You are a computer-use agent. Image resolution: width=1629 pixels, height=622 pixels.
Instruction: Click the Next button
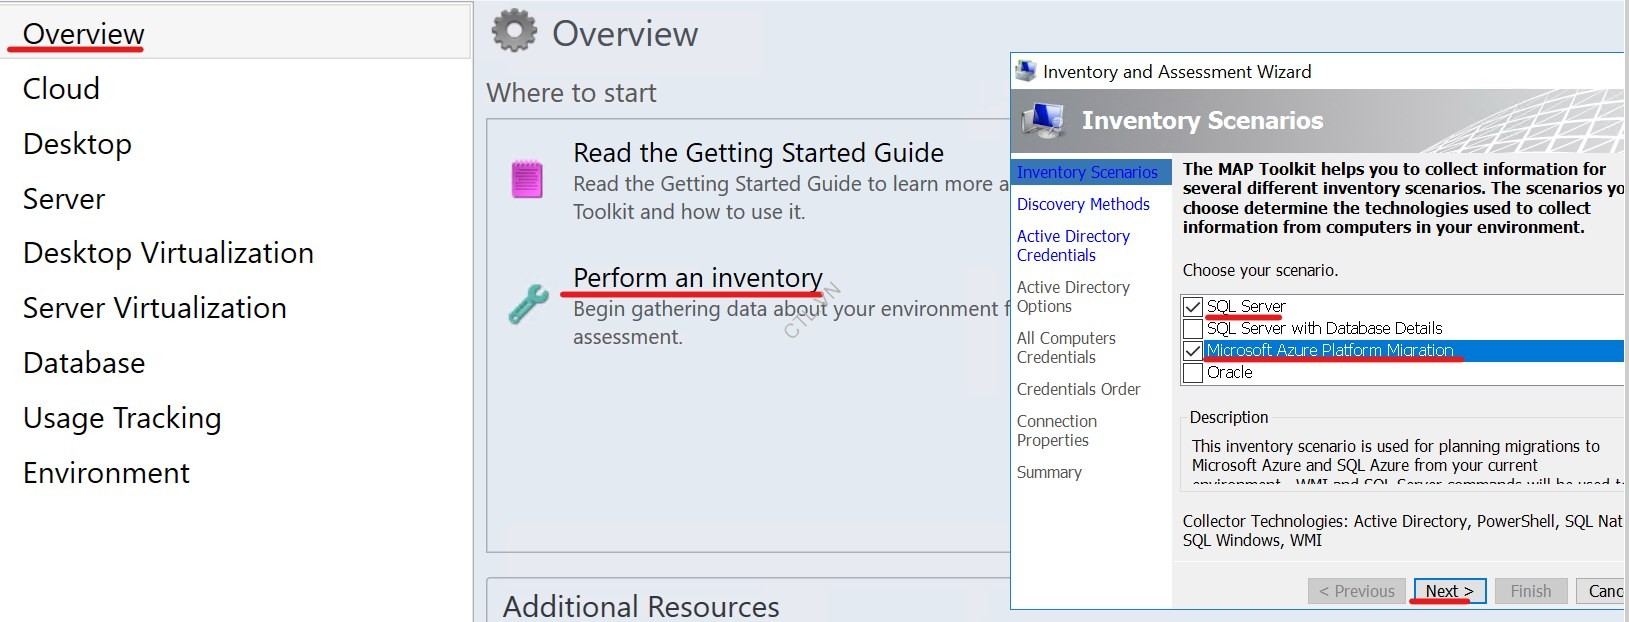click(x=1448, y=590)
